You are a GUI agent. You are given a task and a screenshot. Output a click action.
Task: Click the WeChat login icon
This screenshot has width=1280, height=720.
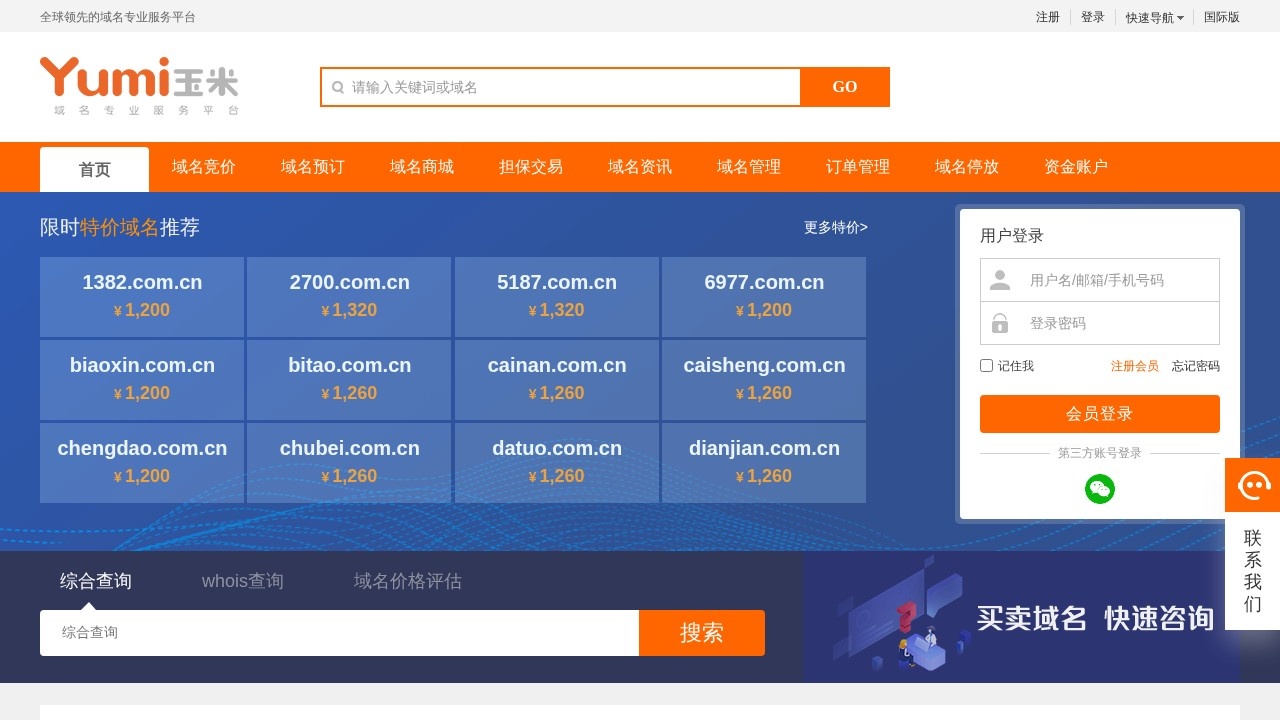[1100, 489]
